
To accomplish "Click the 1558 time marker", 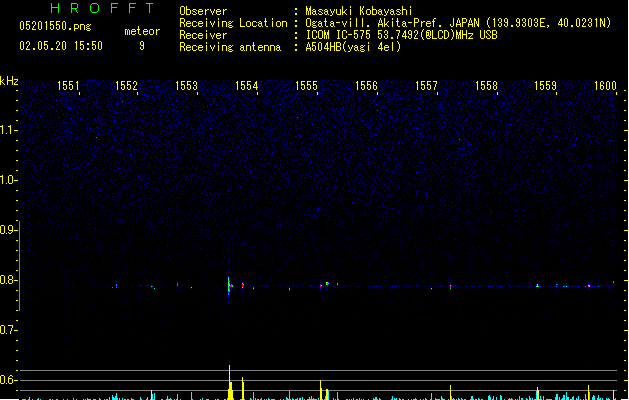I will pos(486,86).
